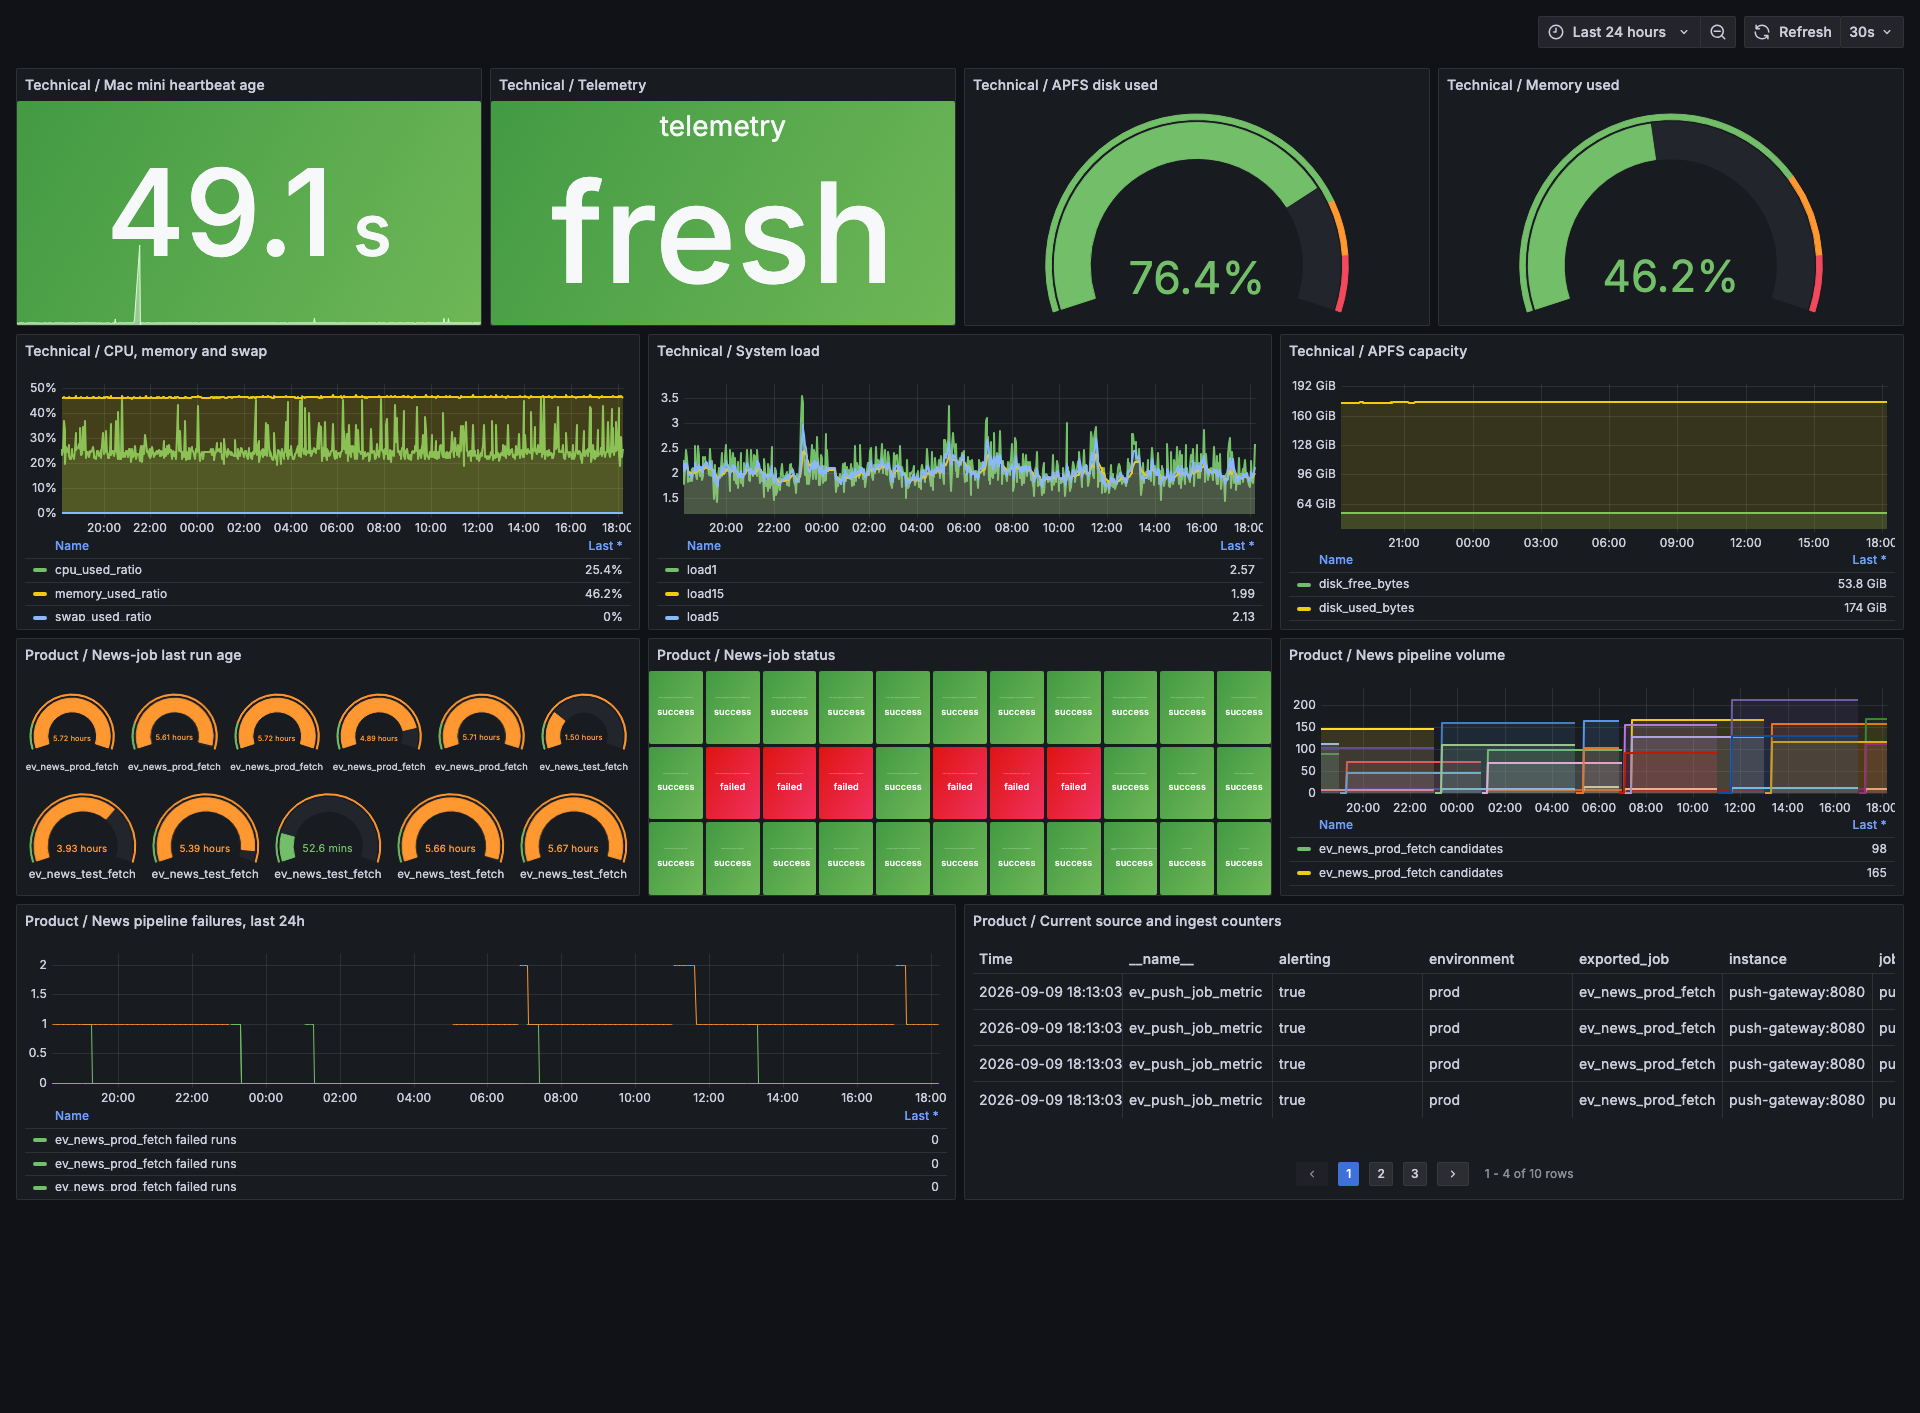The height and width of the screenshot is (1413, 1920).
Task: Sort by Last * in System load legend
Action: [x=1237, y=546]
